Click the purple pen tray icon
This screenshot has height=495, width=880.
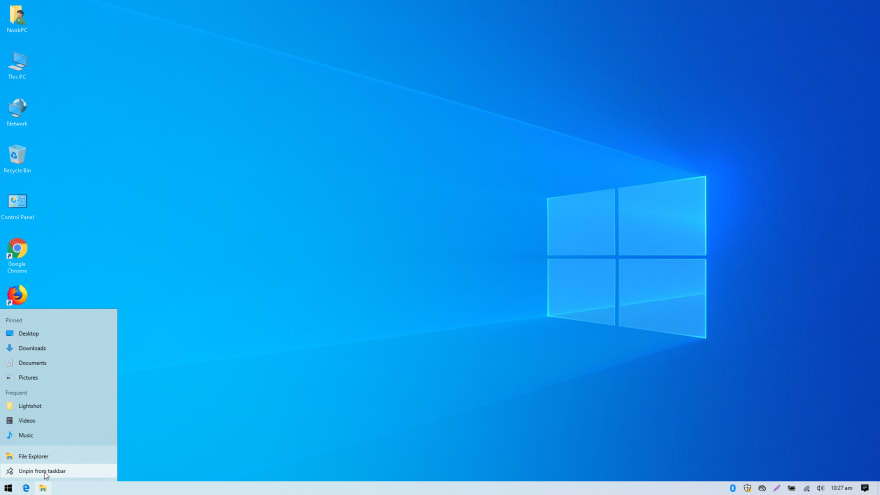point(777,488)
